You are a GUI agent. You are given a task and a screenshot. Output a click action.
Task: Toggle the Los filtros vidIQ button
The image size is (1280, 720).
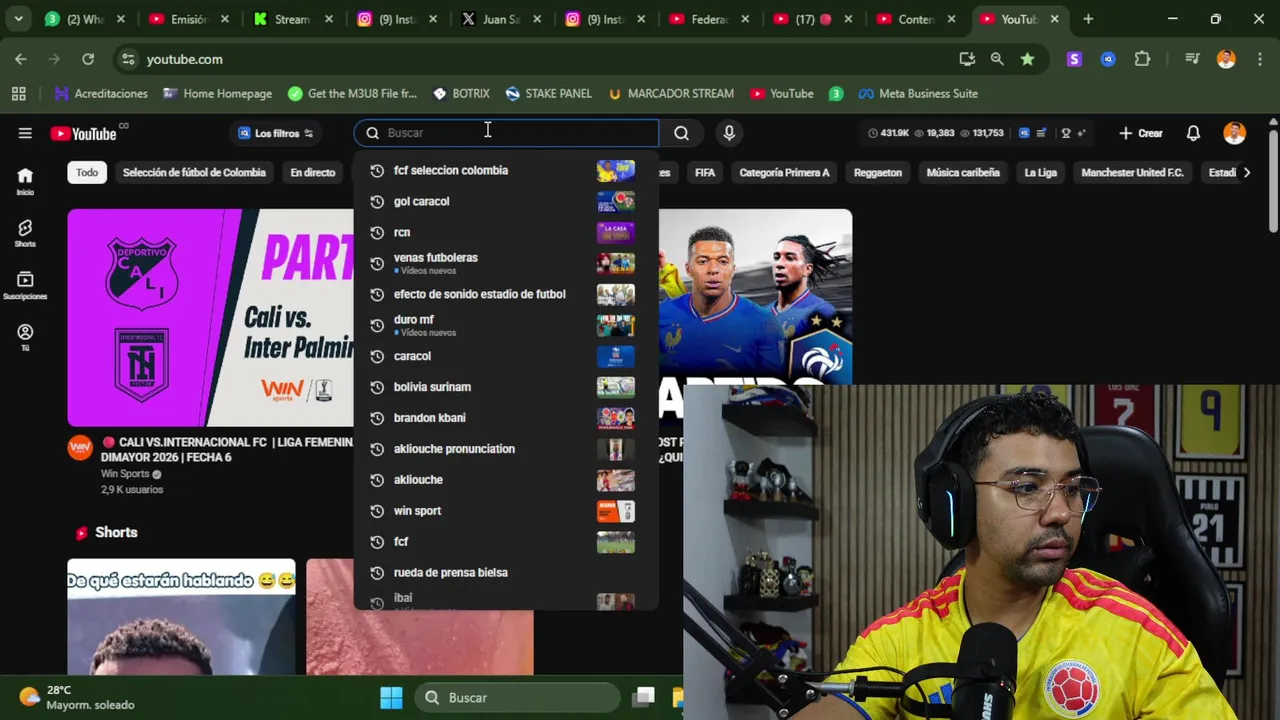click(275, 133)
